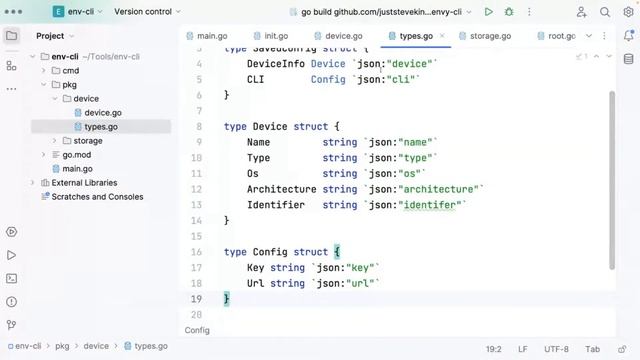This screenshot has width=640, height=360.
Task: Open IDE settings gear
Action: 628,12
